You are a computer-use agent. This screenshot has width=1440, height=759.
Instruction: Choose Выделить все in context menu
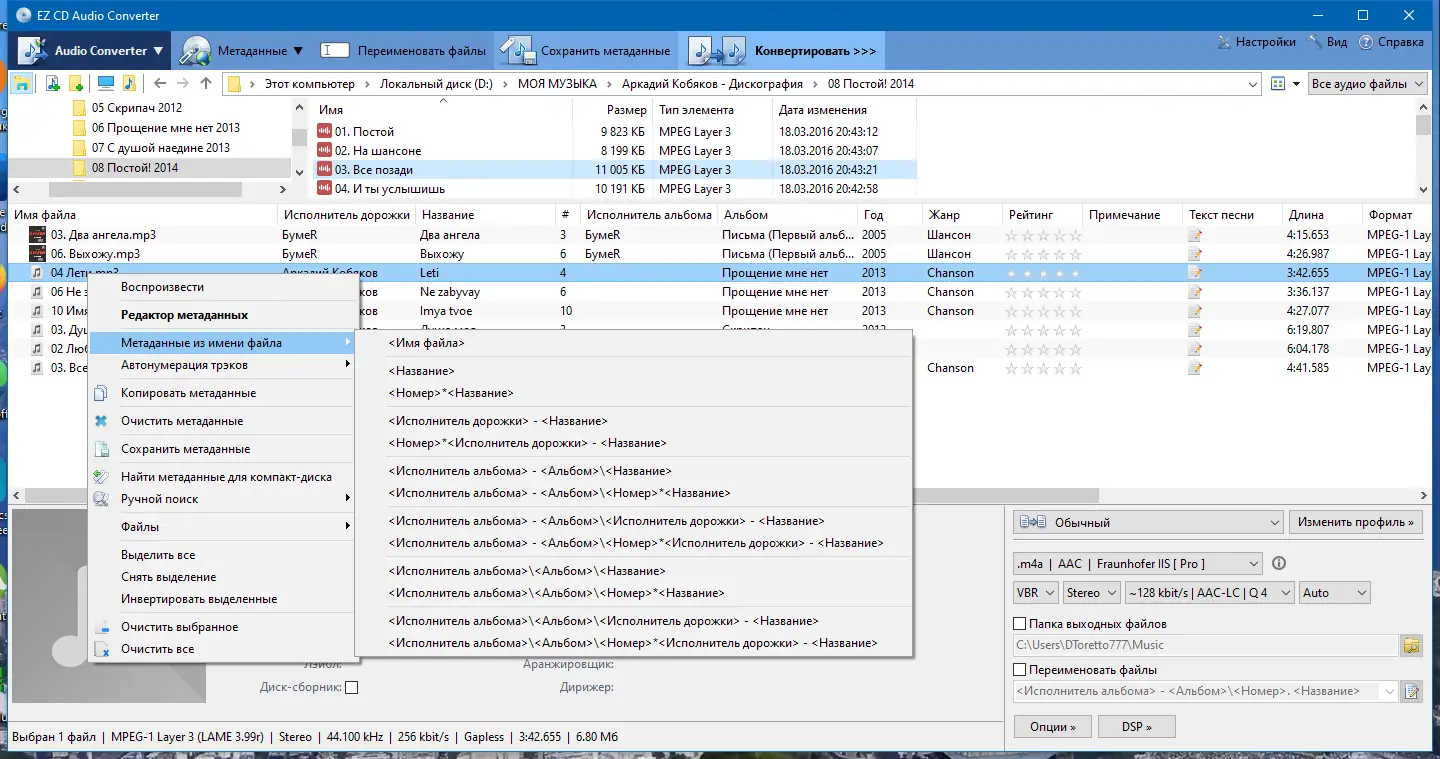223,555
